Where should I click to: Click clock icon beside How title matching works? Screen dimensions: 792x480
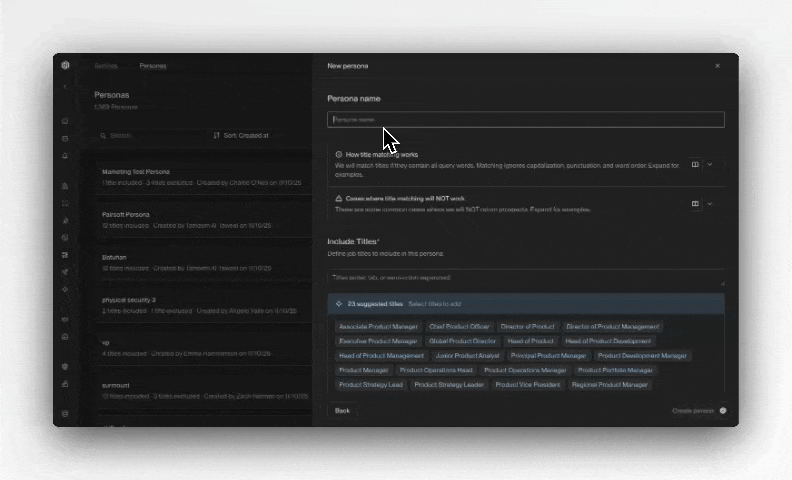tap(338, 155)
